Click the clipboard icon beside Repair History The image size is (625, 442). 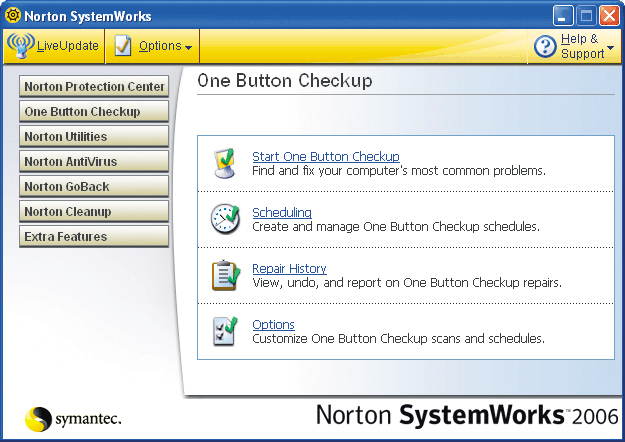tap(226, 275)
